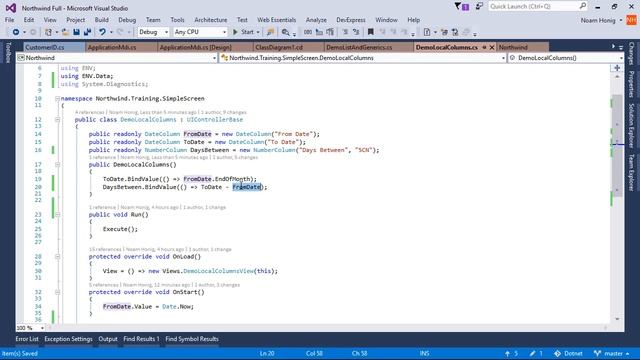The height and width of the screenshot is (360, 640).
Task: Click the Navigate Backward toolbar icon
Action: point(16,32)
